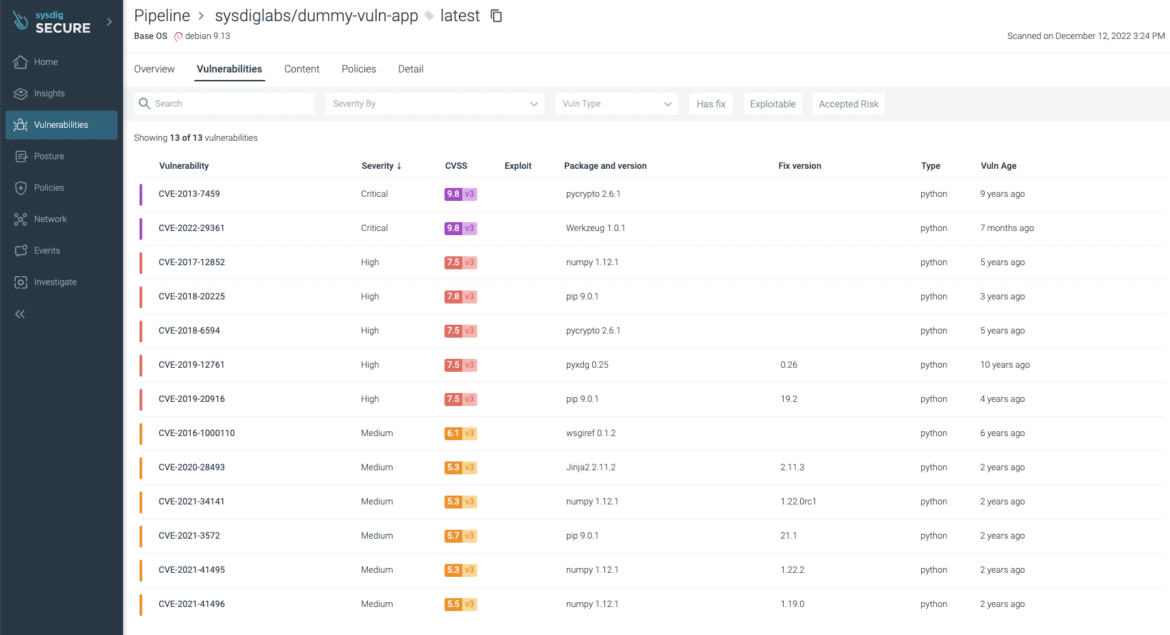Viewport: 1170px width, 635px height.
Task: Select the Vulnerabilities tab
Action: tap(229, 69)
